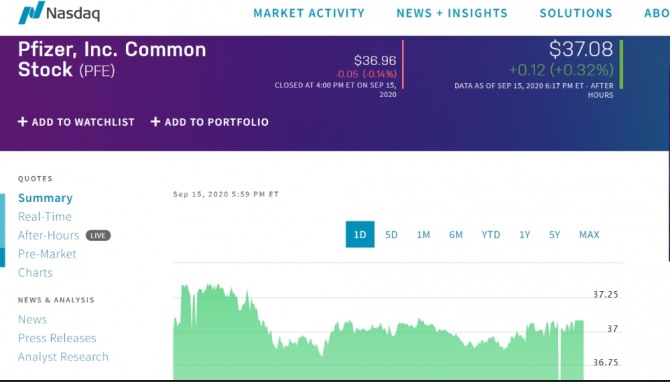Open the Real-Time quotes link
Screen dimensions: 670x382
tap(45, 217)
